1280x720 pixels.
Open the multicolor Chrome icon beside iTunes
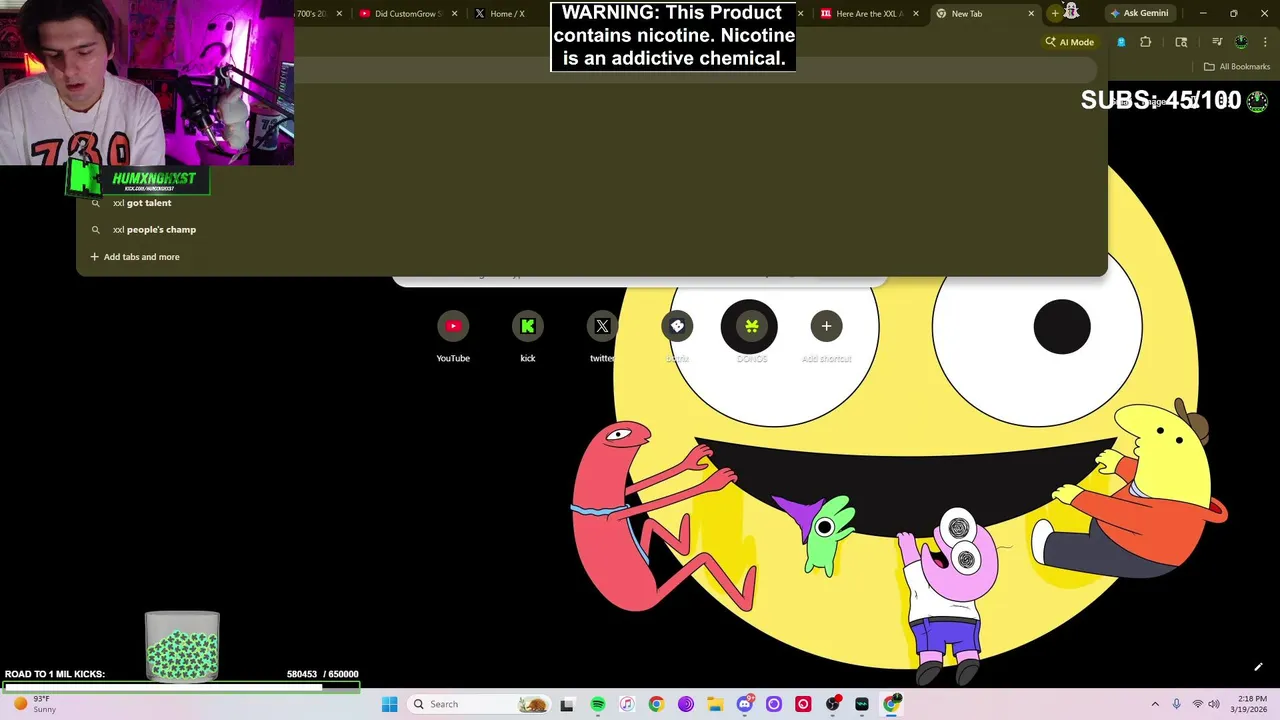(656, 704)
